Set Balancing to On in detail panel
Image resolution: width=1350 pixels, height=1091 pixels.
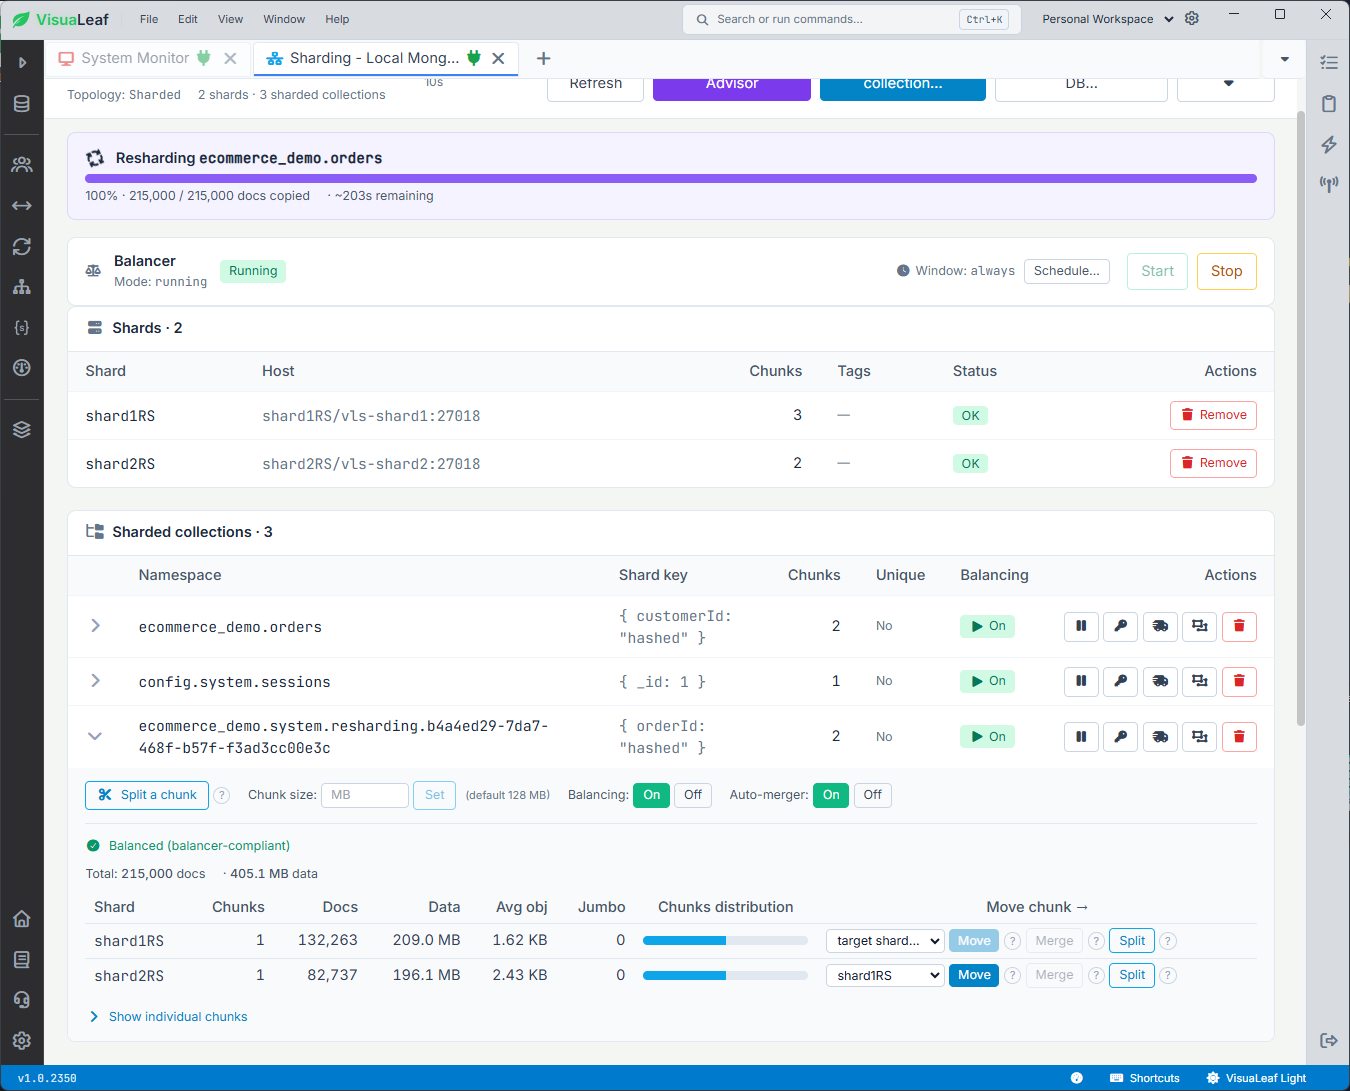click(x=652, y=795)
